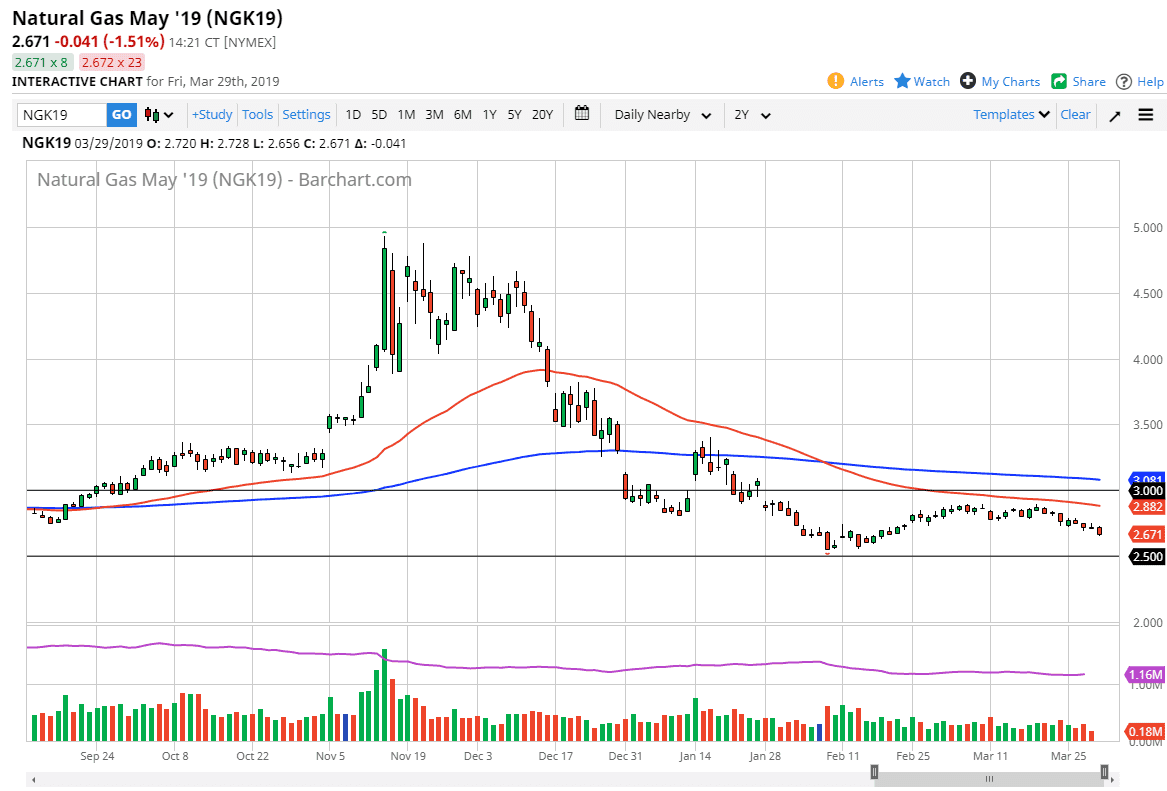
Task: Open Help question mark icon
Action: click(x=1124, y=81)
